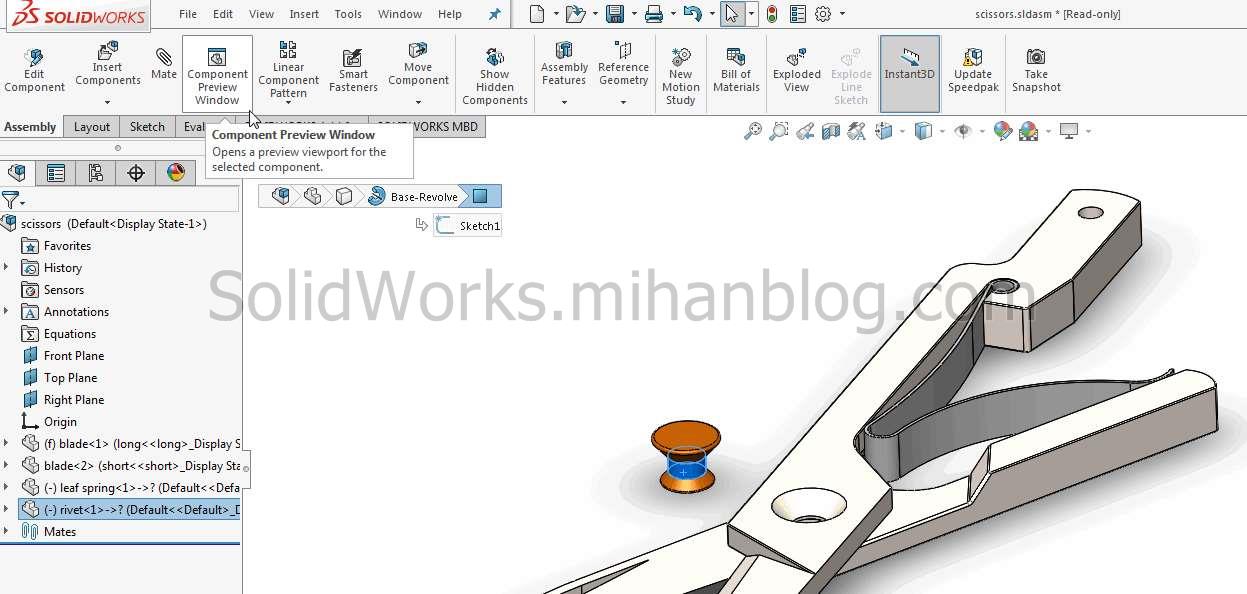Click Show Hidden Components

point(494,76)
